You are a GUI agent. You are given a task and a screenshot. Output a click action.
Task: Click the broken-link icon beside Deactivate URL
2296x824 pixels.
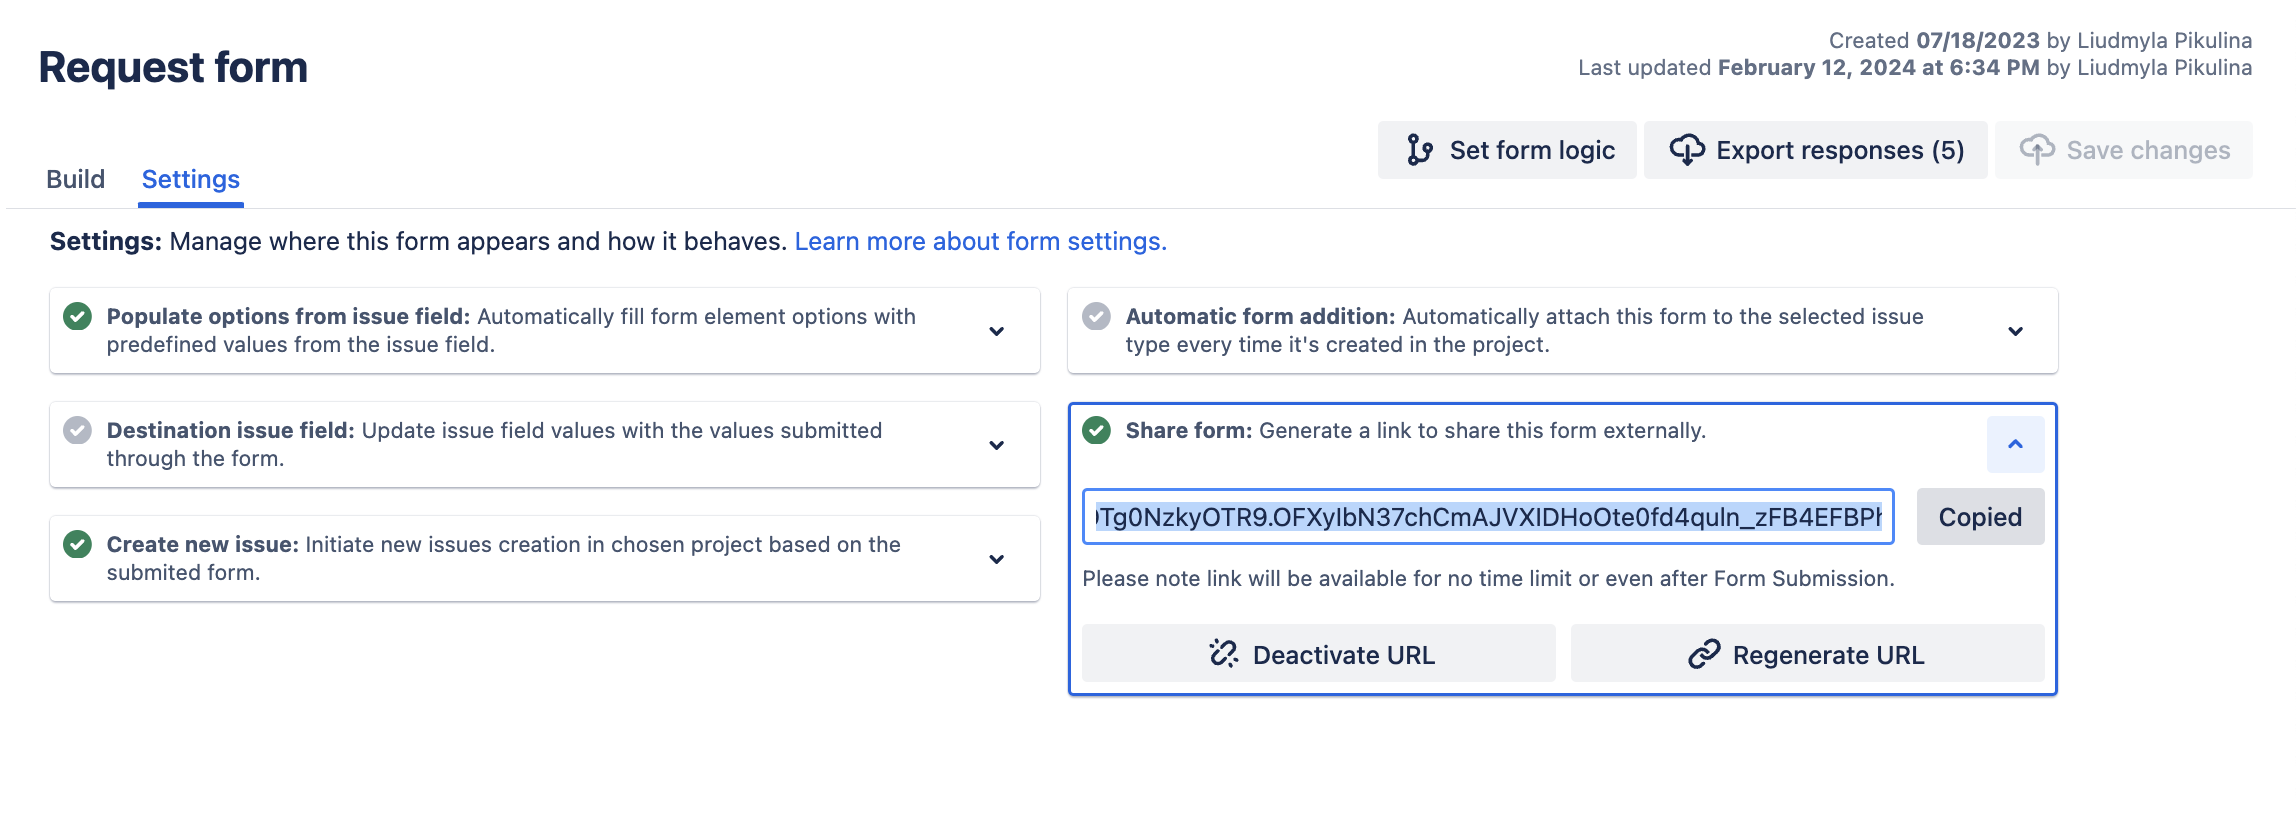tap(1223, 654)
